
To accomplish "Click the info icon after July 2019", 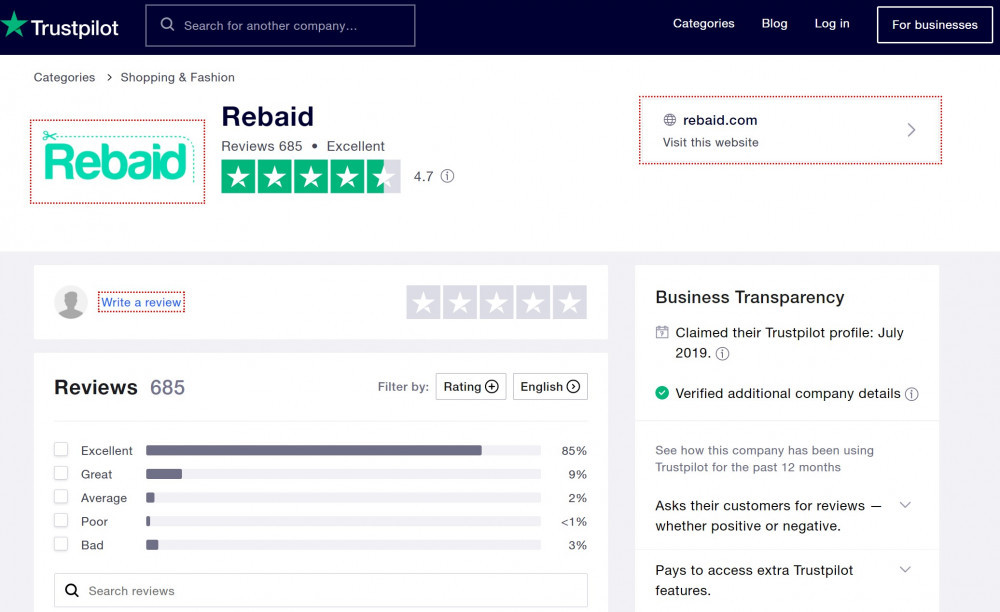I will pyautogui.click(x=722, y=354).
